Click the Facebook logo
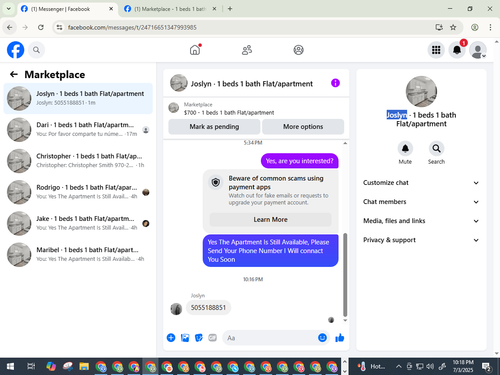Image resolution: width=500 pixels, height=375 pixels. coord(16,50)
